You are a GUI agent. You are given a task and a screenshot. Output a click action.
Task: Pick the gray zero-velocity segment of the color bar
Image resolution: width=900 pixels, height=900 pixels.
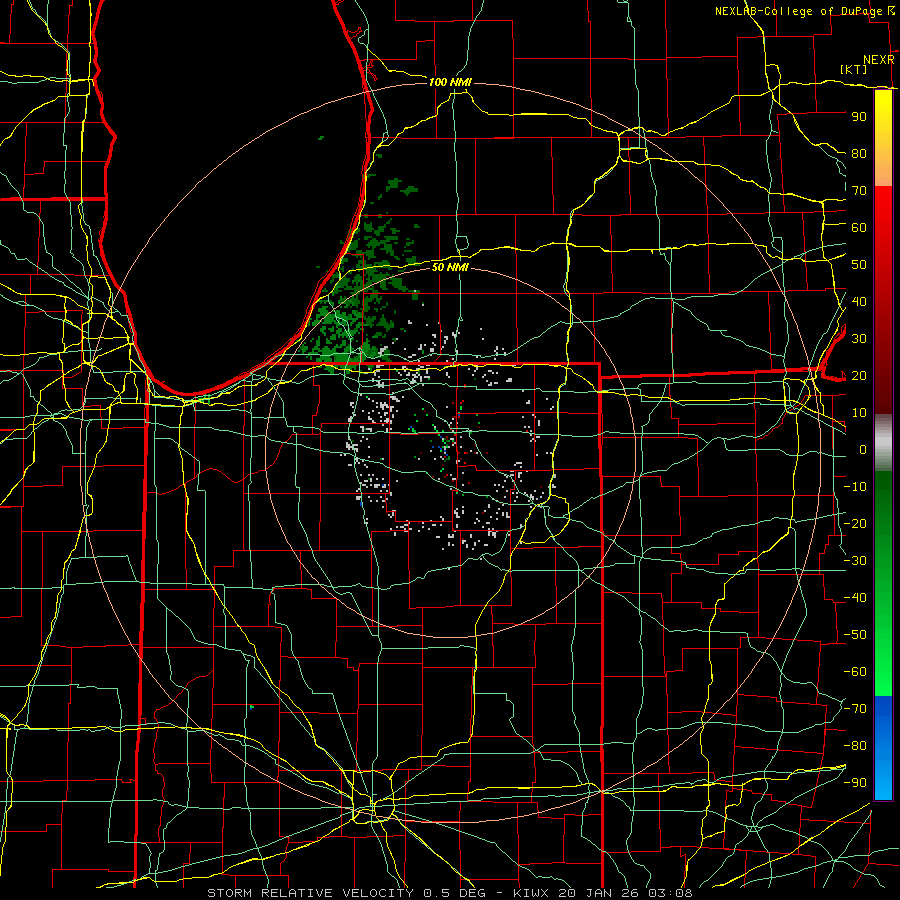[x=883, y=443]
